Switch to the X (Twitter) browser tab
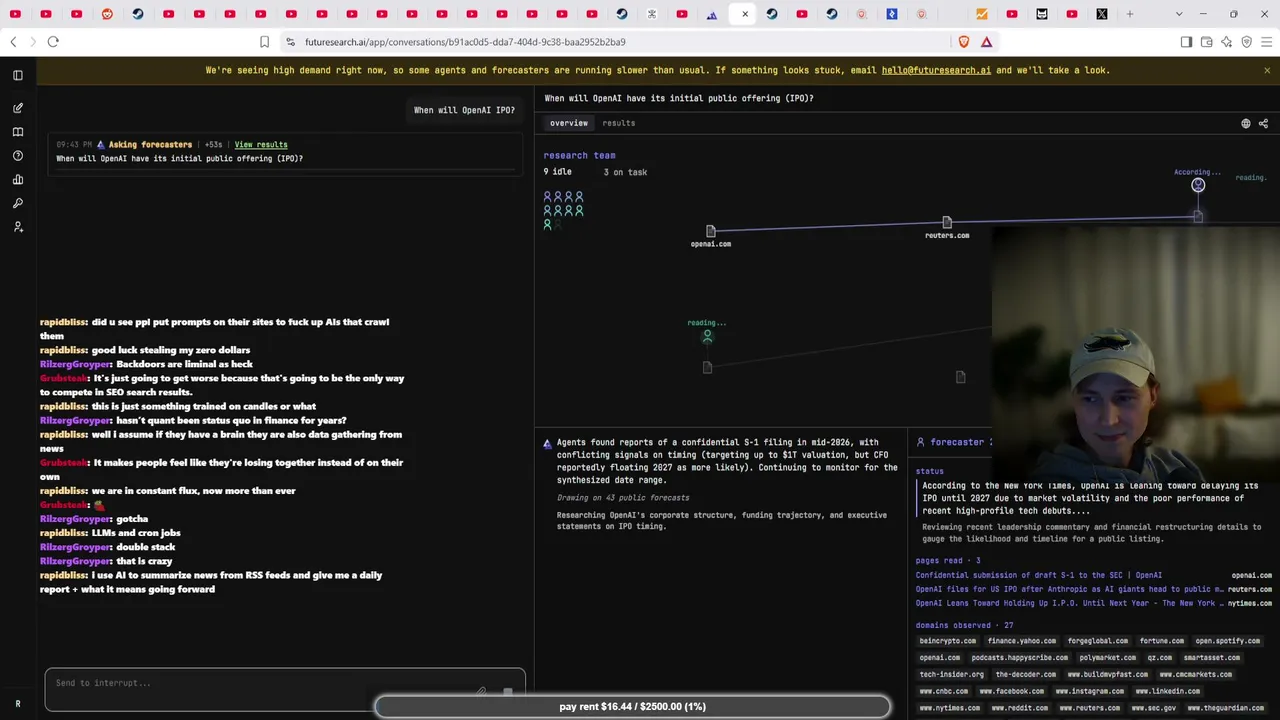 coord(1101,14)
